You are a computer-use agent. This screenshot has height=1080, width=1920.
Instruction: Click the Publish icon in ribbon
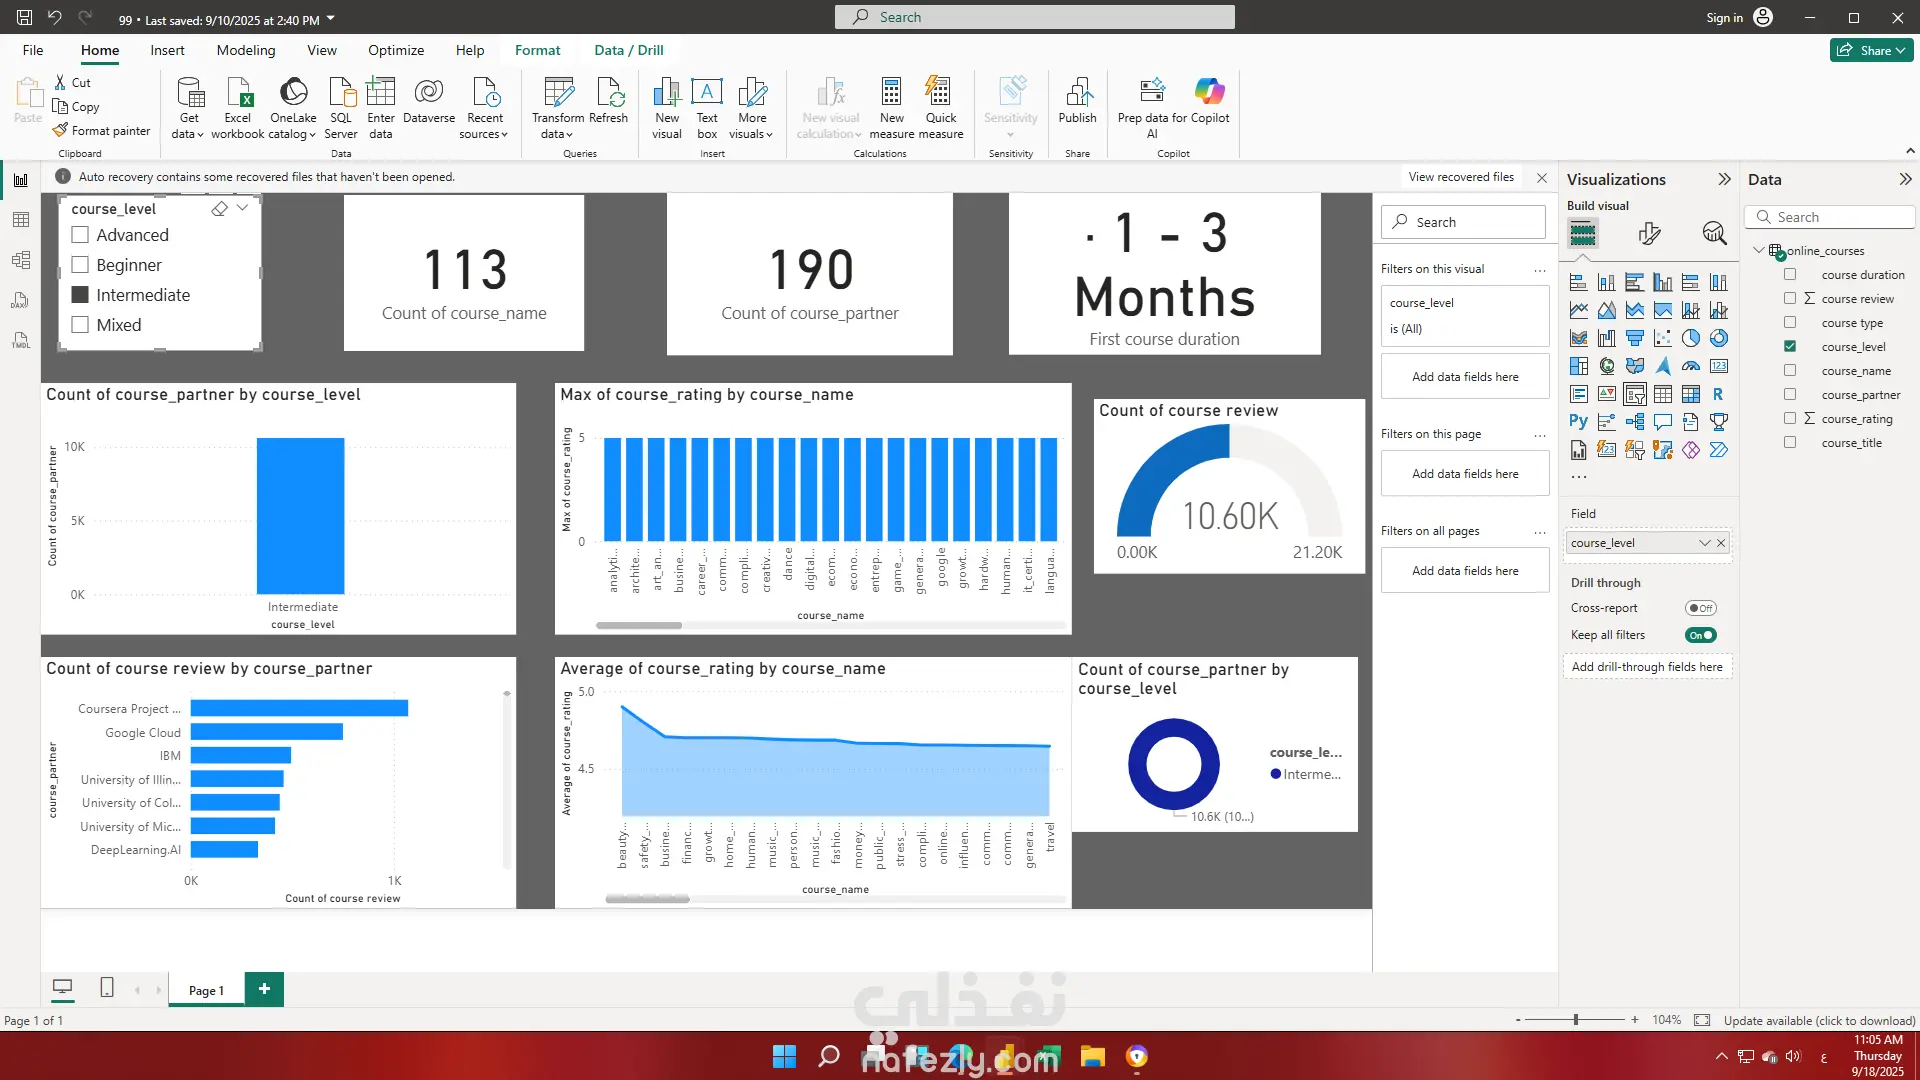coord(1077,93)
